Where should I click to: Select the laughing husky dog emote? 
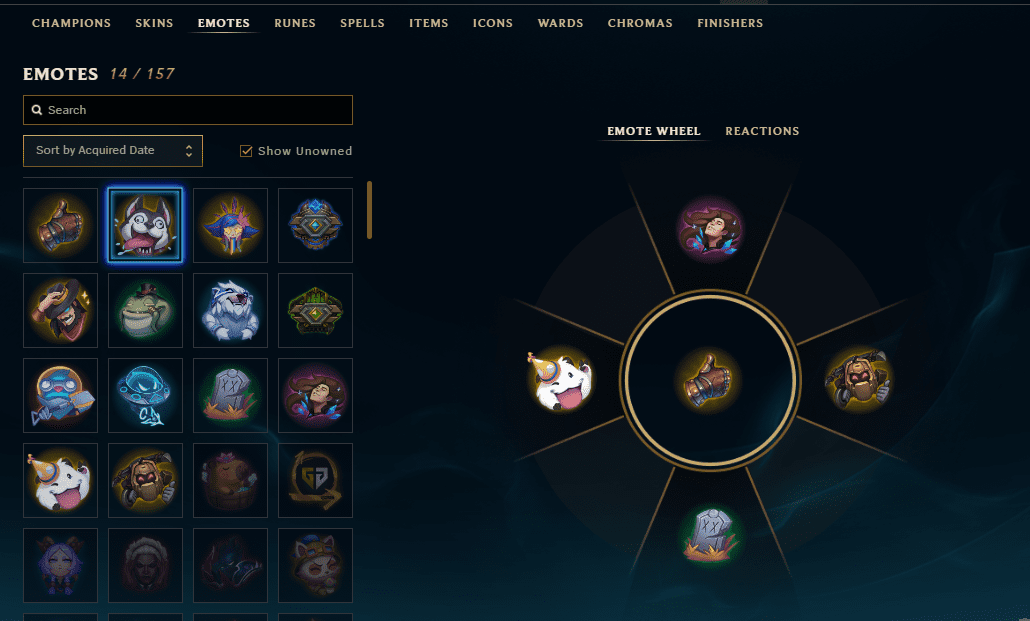145,225
